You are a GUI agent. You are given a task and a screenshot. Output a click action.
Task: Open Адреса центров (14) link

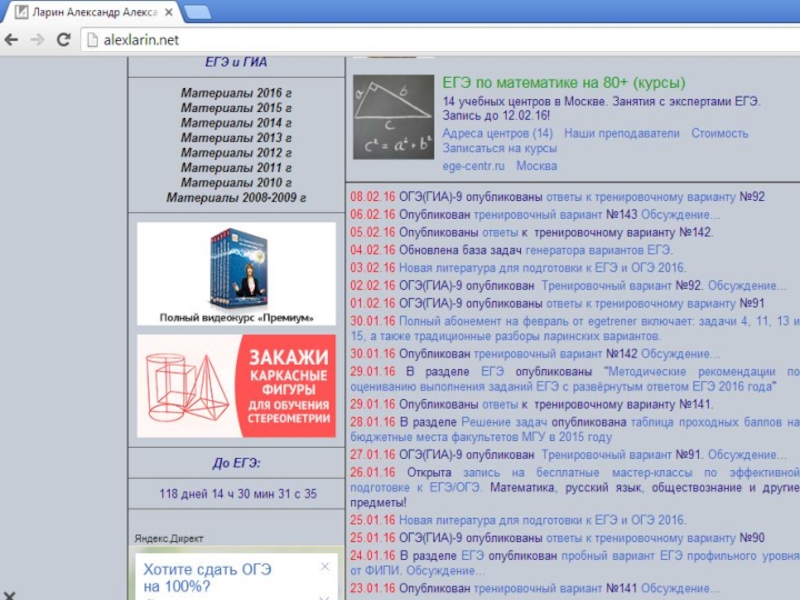click(497, 134)
